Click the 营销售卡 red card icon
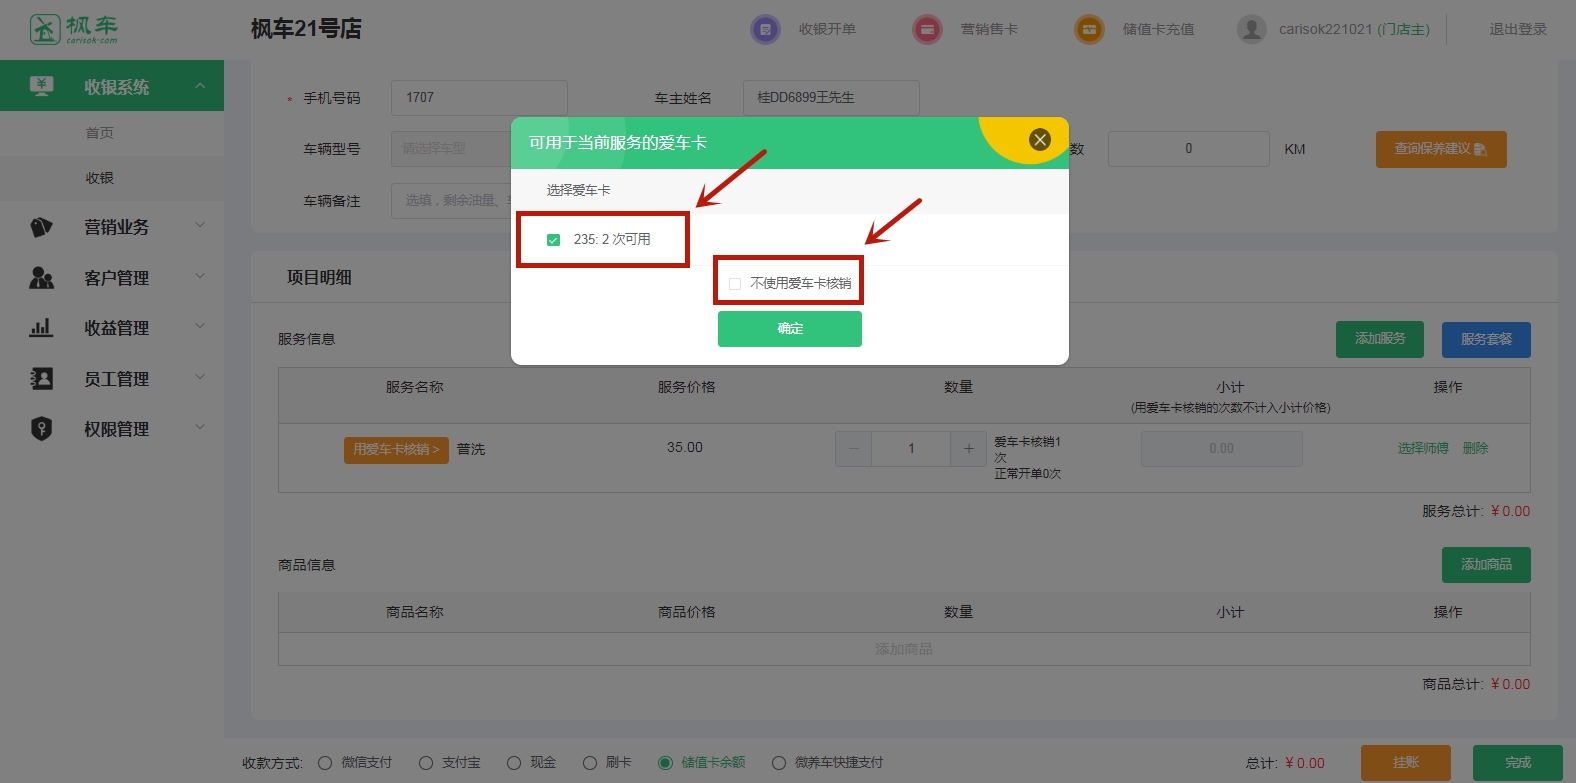The height and width of the screenshot is (783, 1576). click(x=927, y=29)
